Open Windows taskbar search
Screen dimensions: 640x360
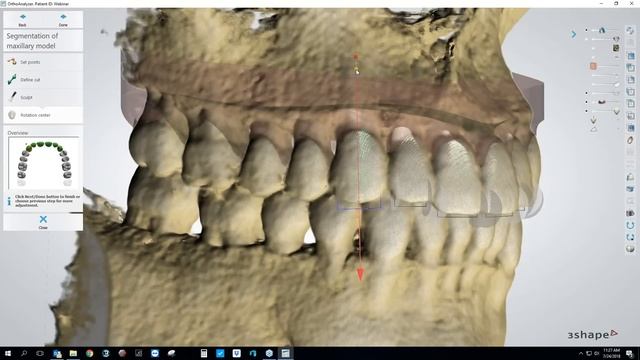(24, 353)
